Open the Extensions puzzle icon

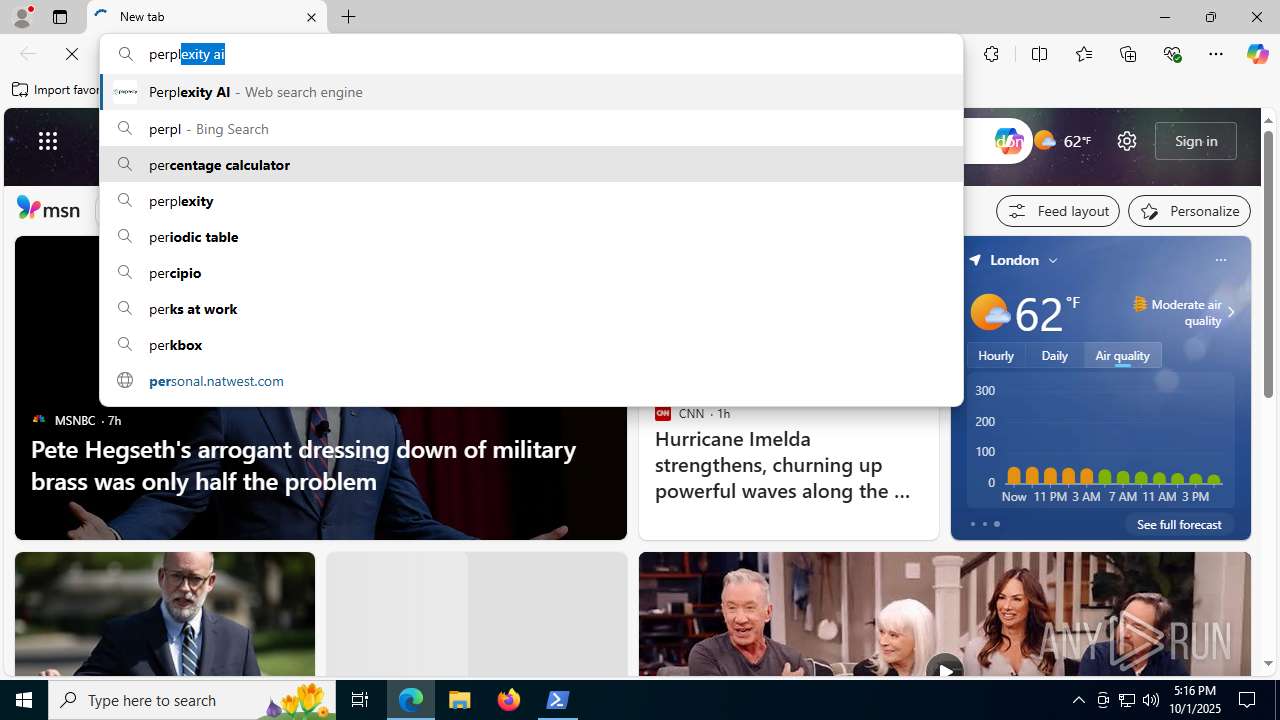click(x=991, y=54)
